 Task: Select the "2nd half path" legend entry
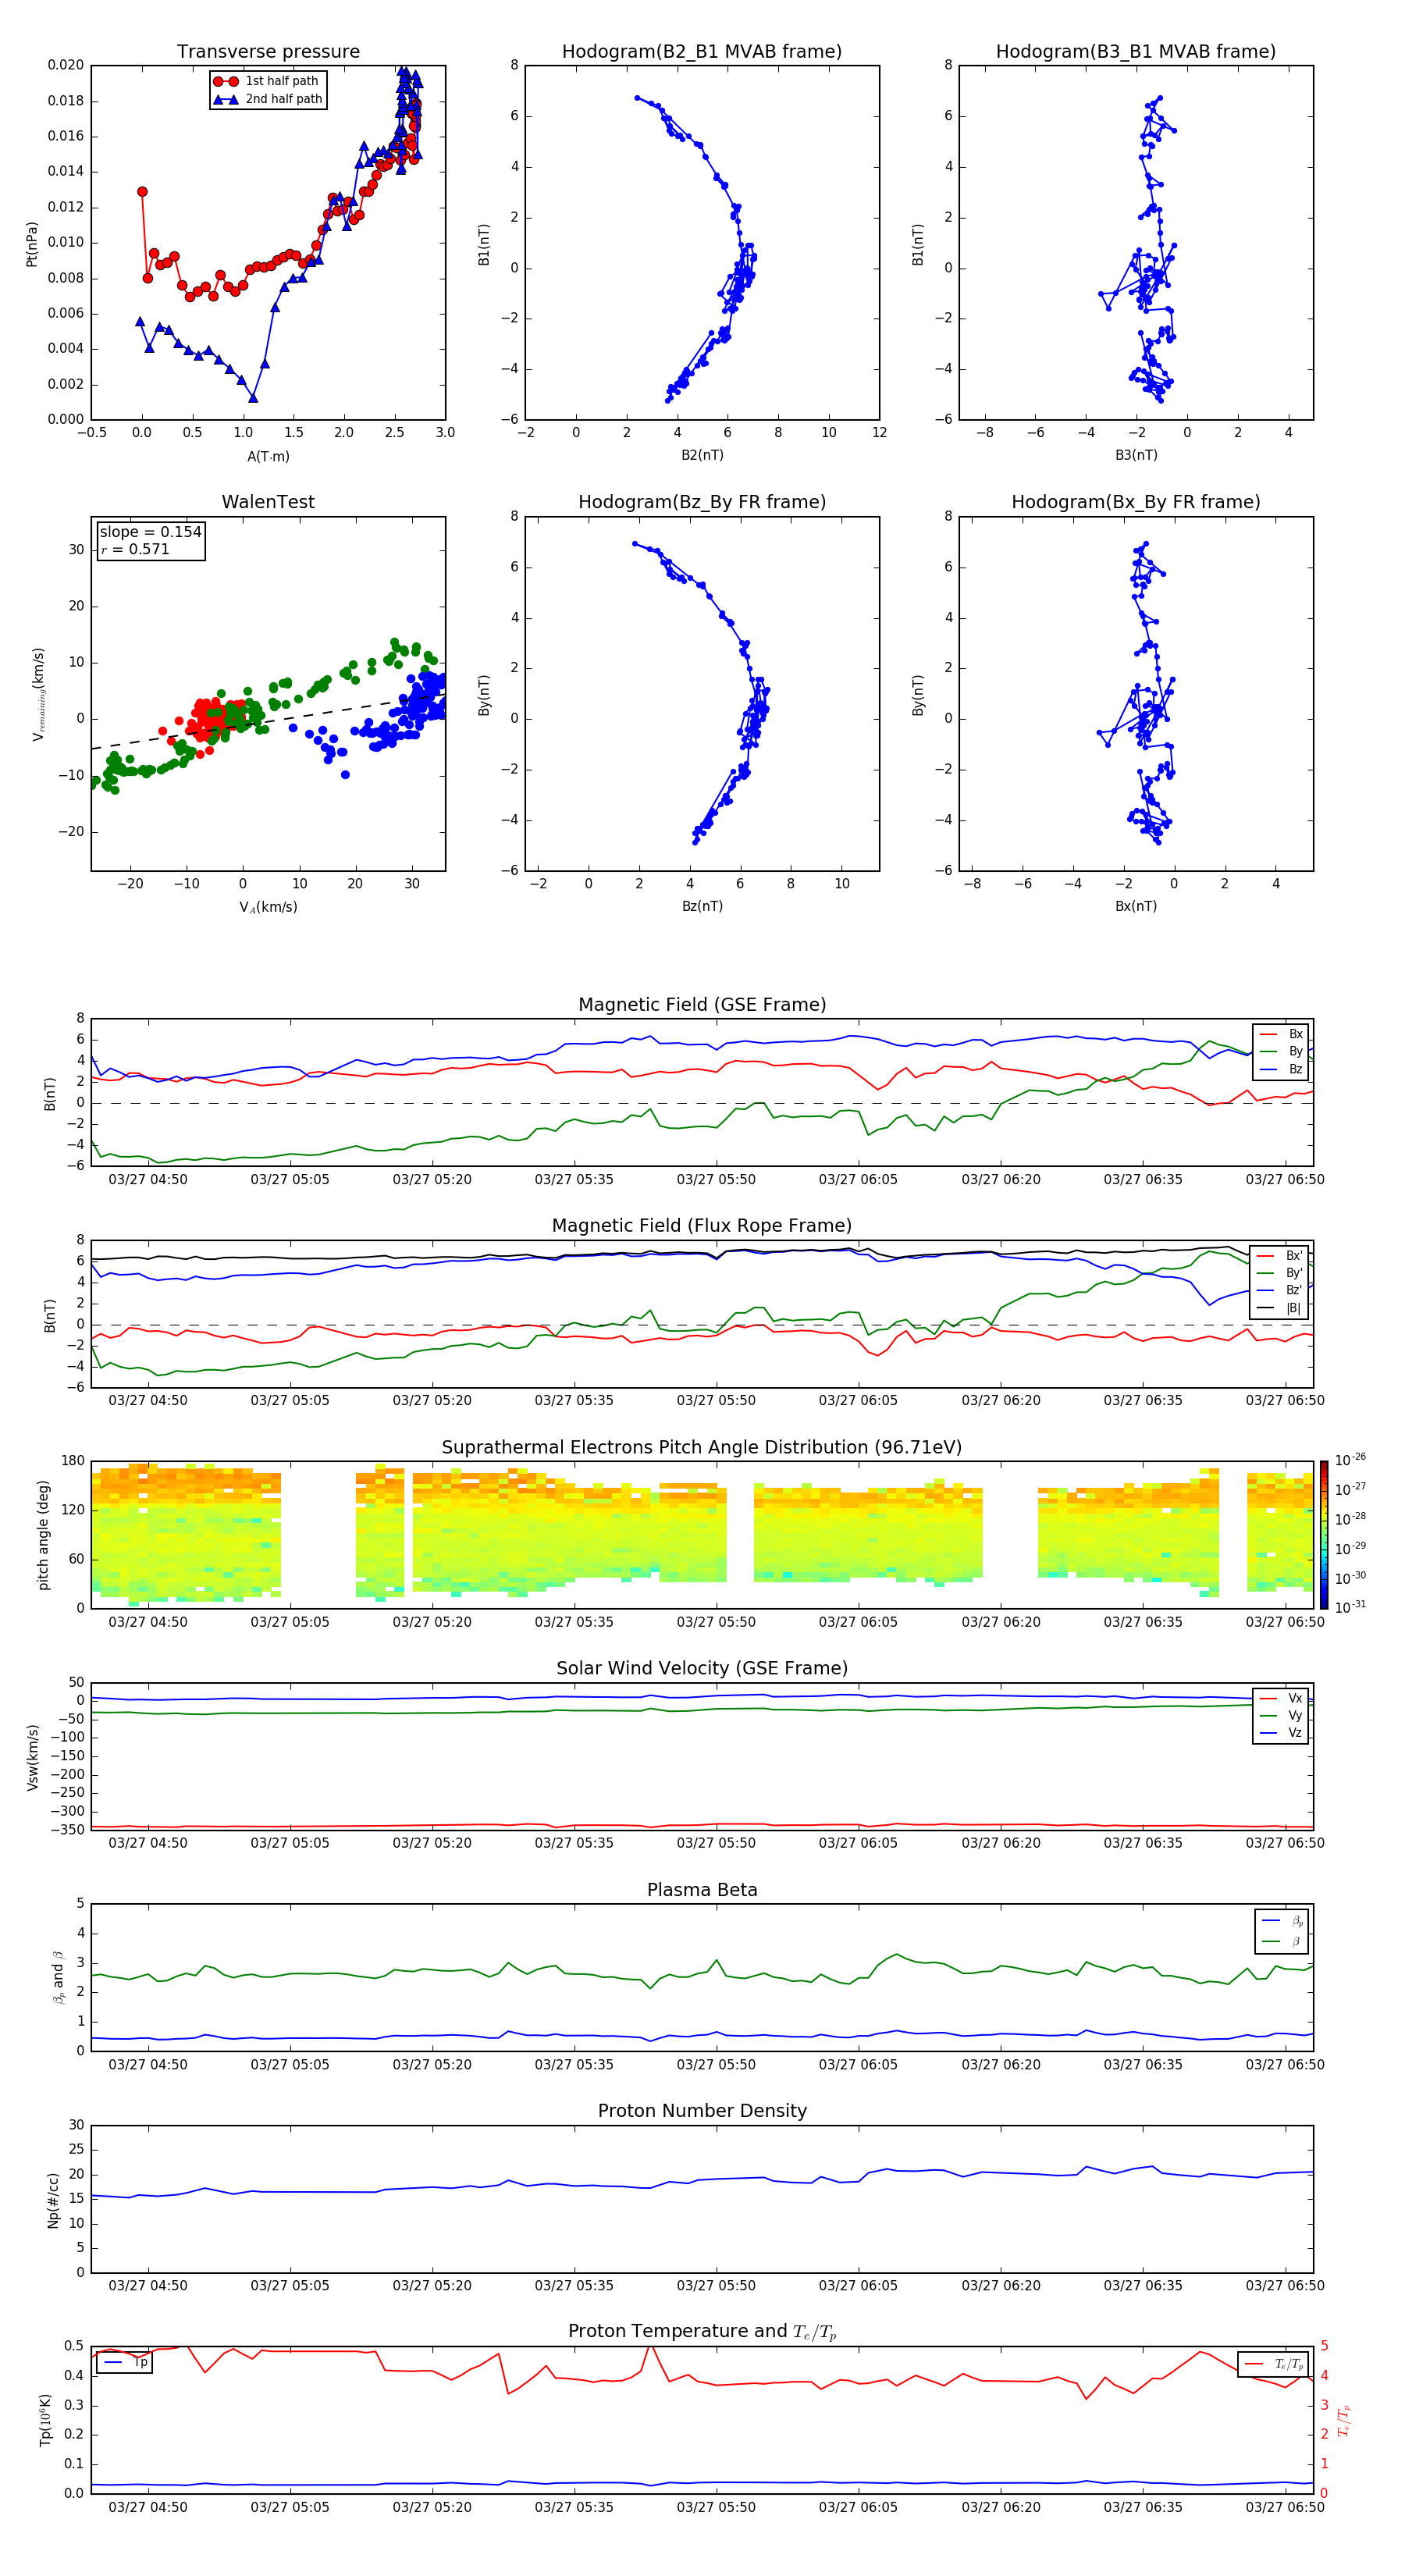coord(269,99)
